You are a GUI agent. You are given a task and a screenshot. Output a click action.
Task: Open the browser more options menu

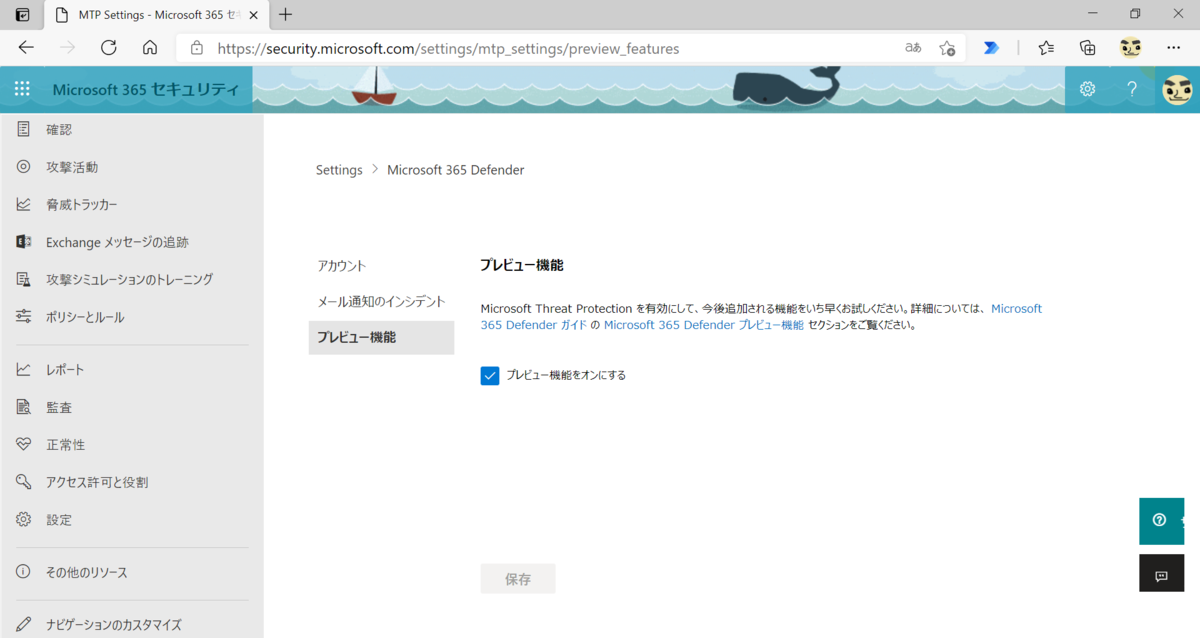1174,48
